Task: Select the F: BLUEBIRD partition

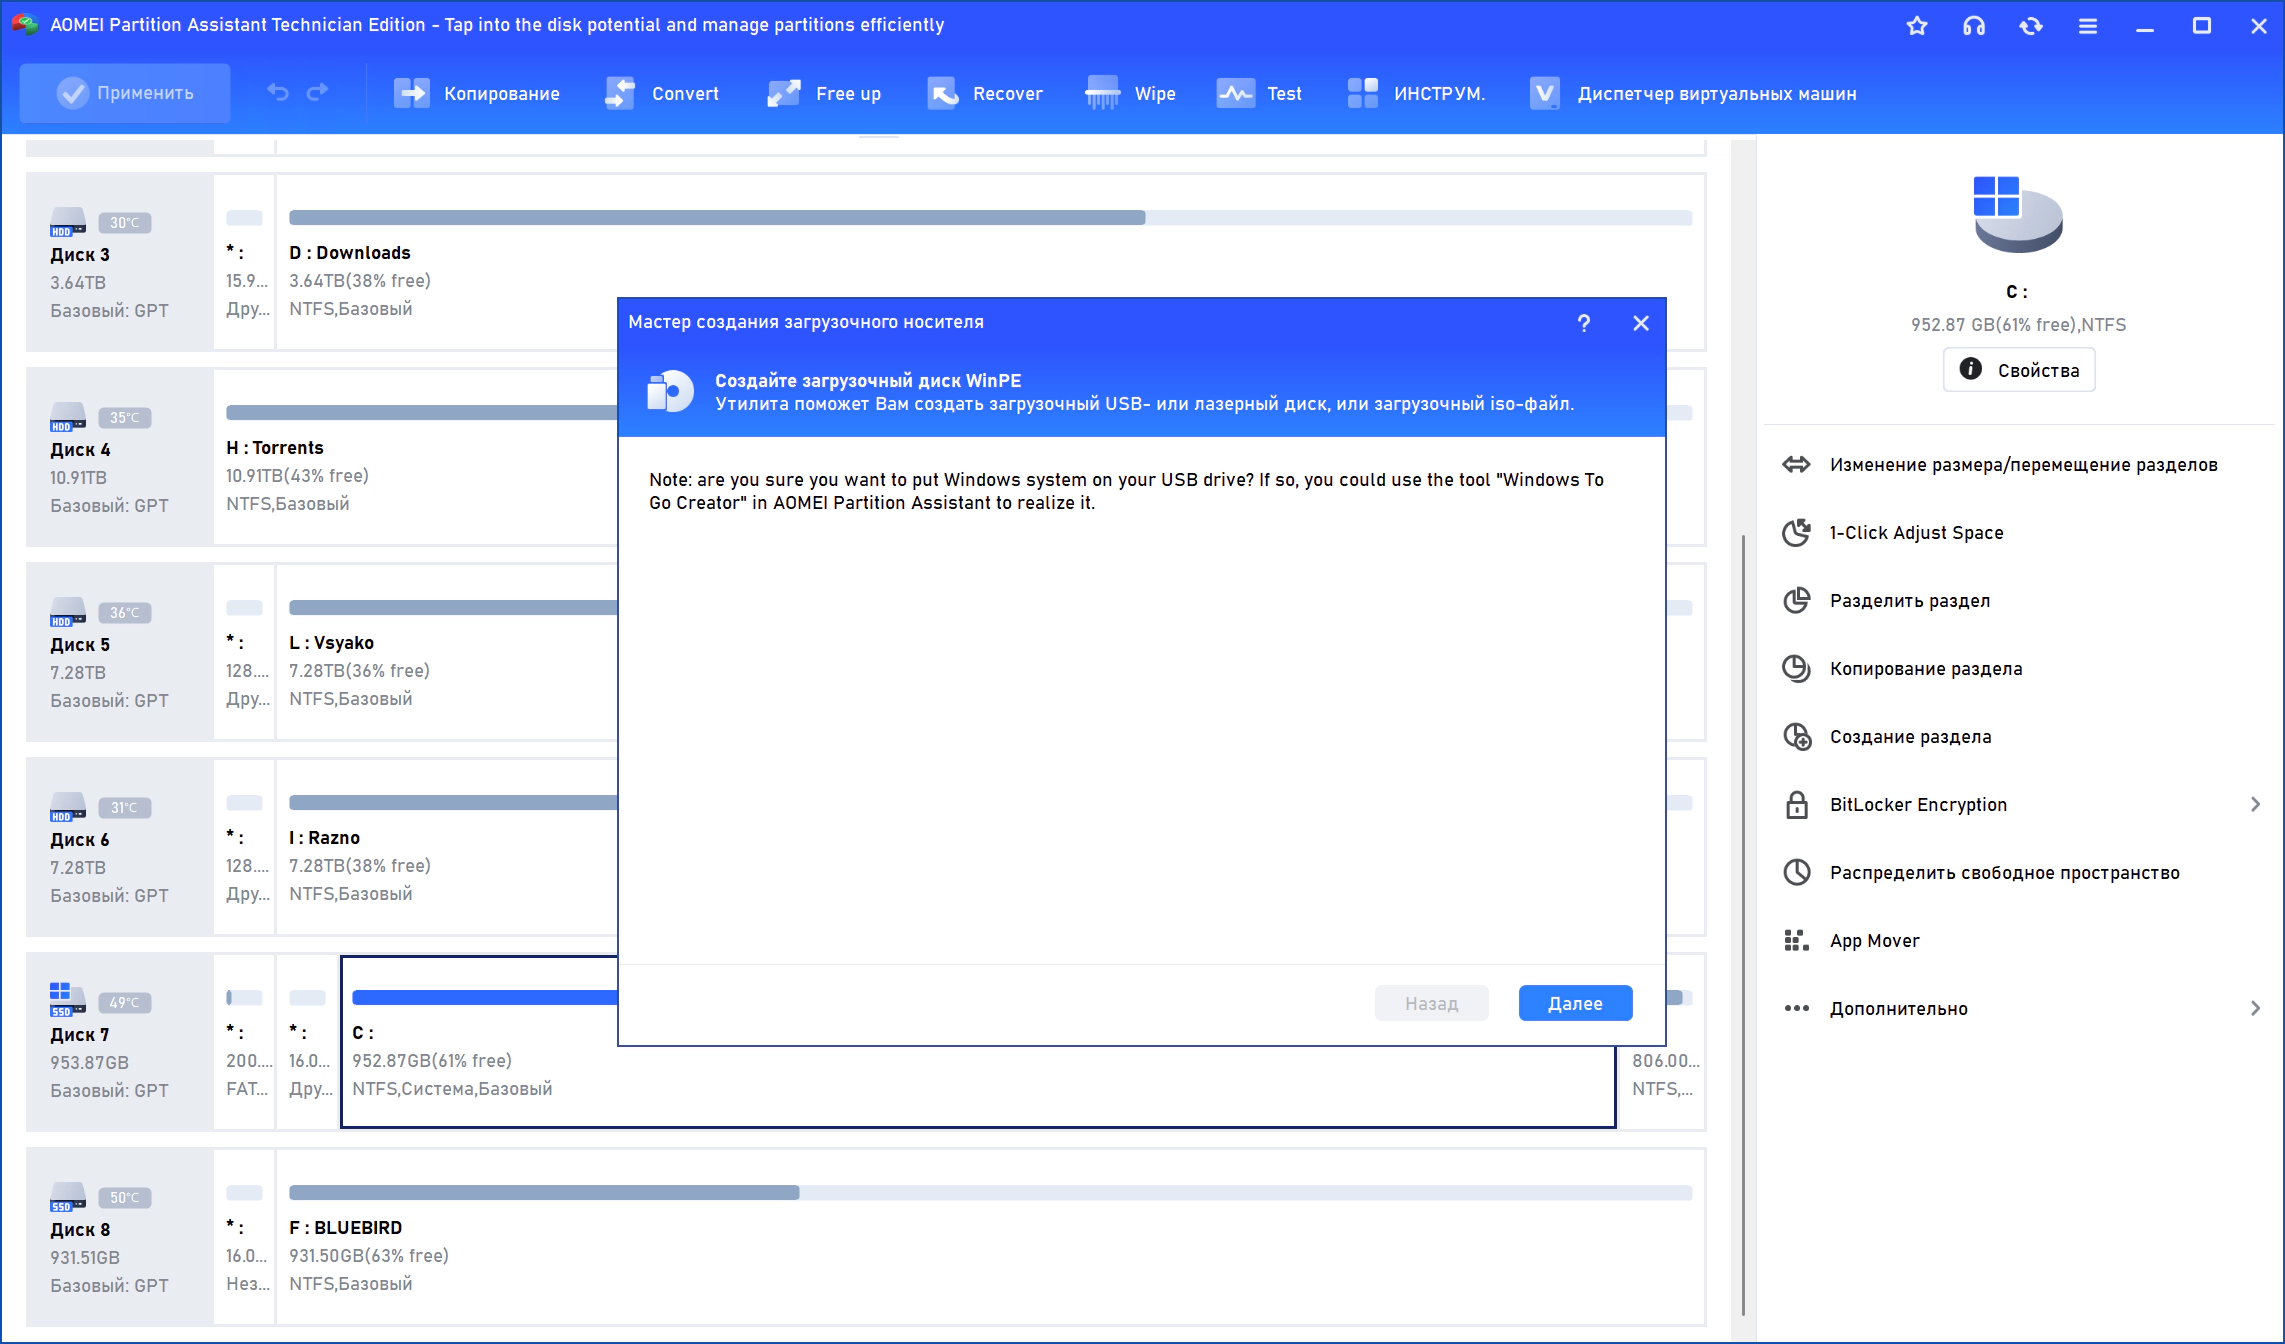Action: point(990,1237)
